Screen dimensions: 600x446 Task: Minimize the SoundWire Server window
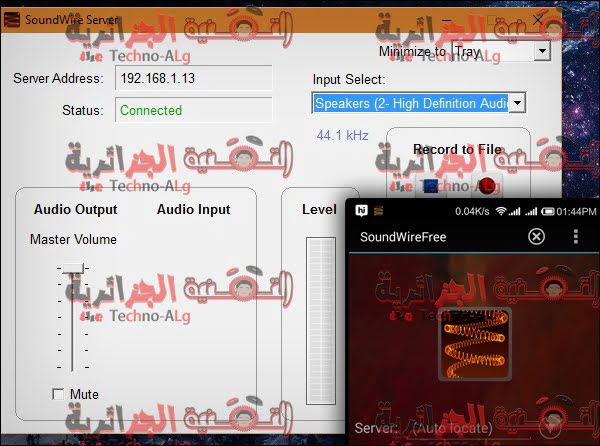[447, 20]
